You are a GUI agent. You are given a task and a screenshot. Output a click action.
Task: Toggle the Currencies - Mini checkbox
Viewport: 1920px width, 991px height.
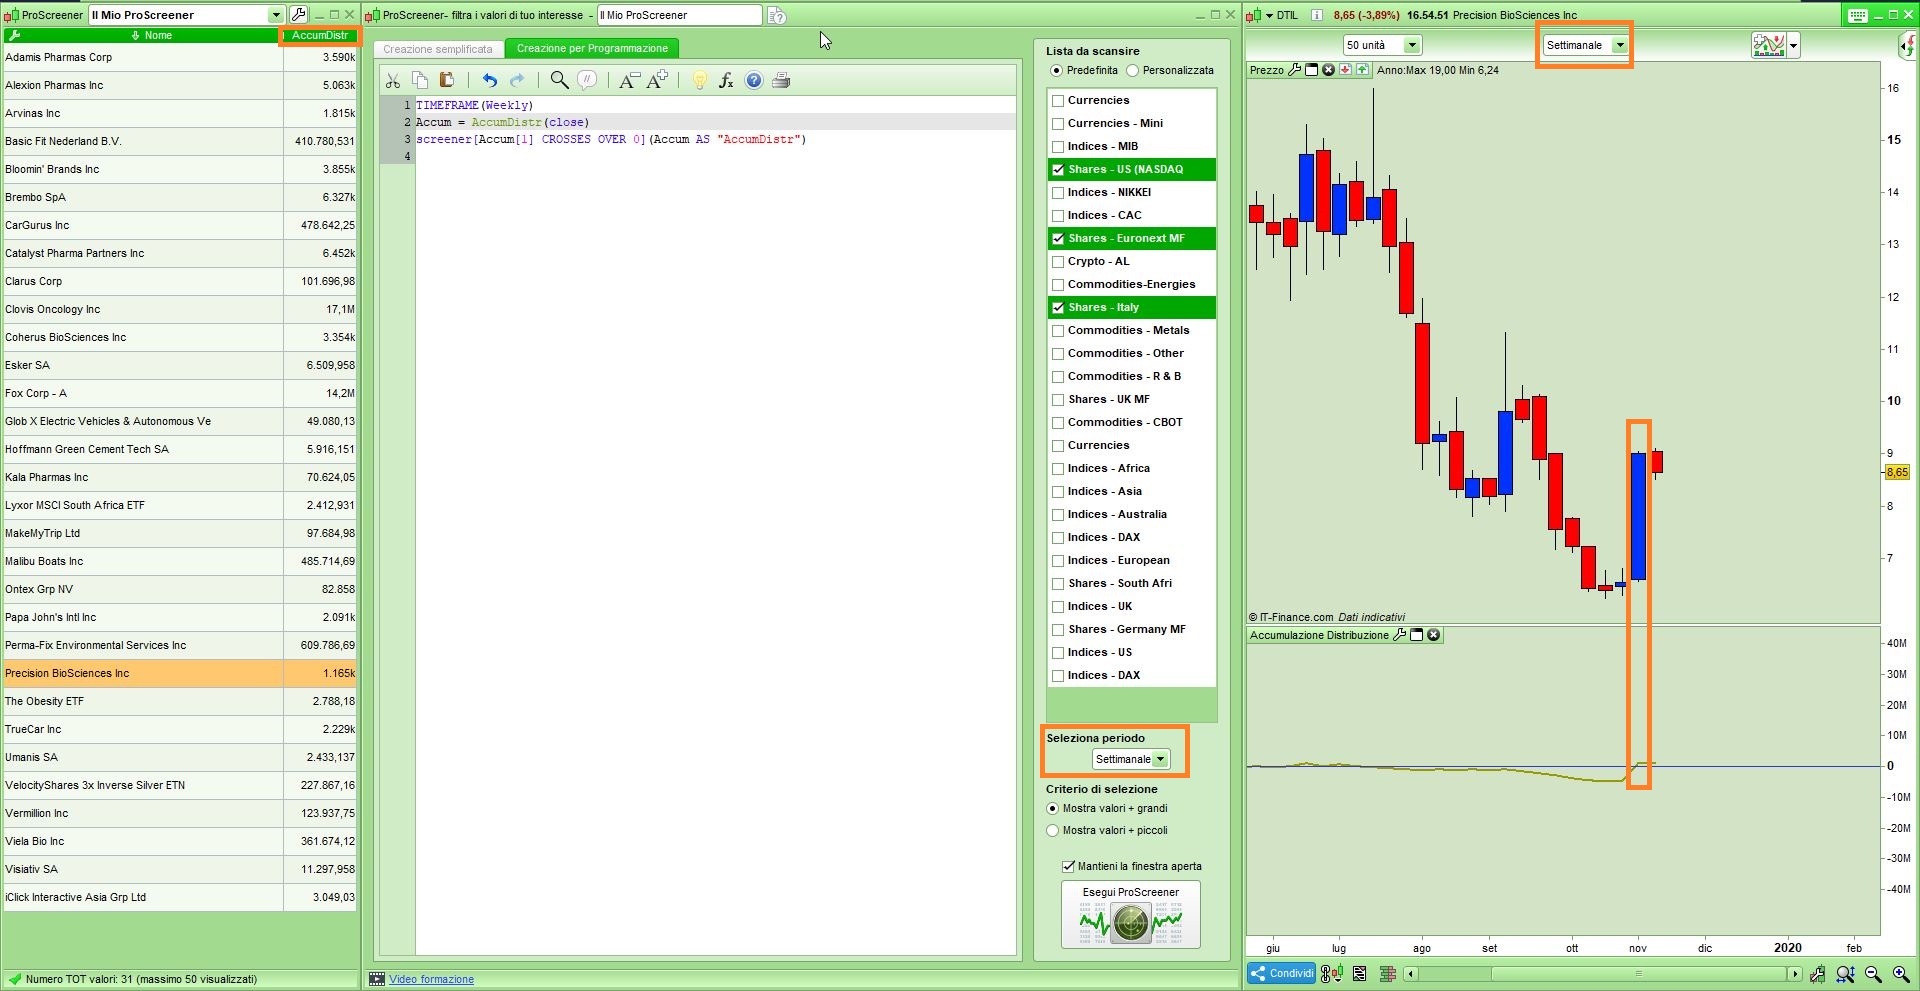(1058, 124)
